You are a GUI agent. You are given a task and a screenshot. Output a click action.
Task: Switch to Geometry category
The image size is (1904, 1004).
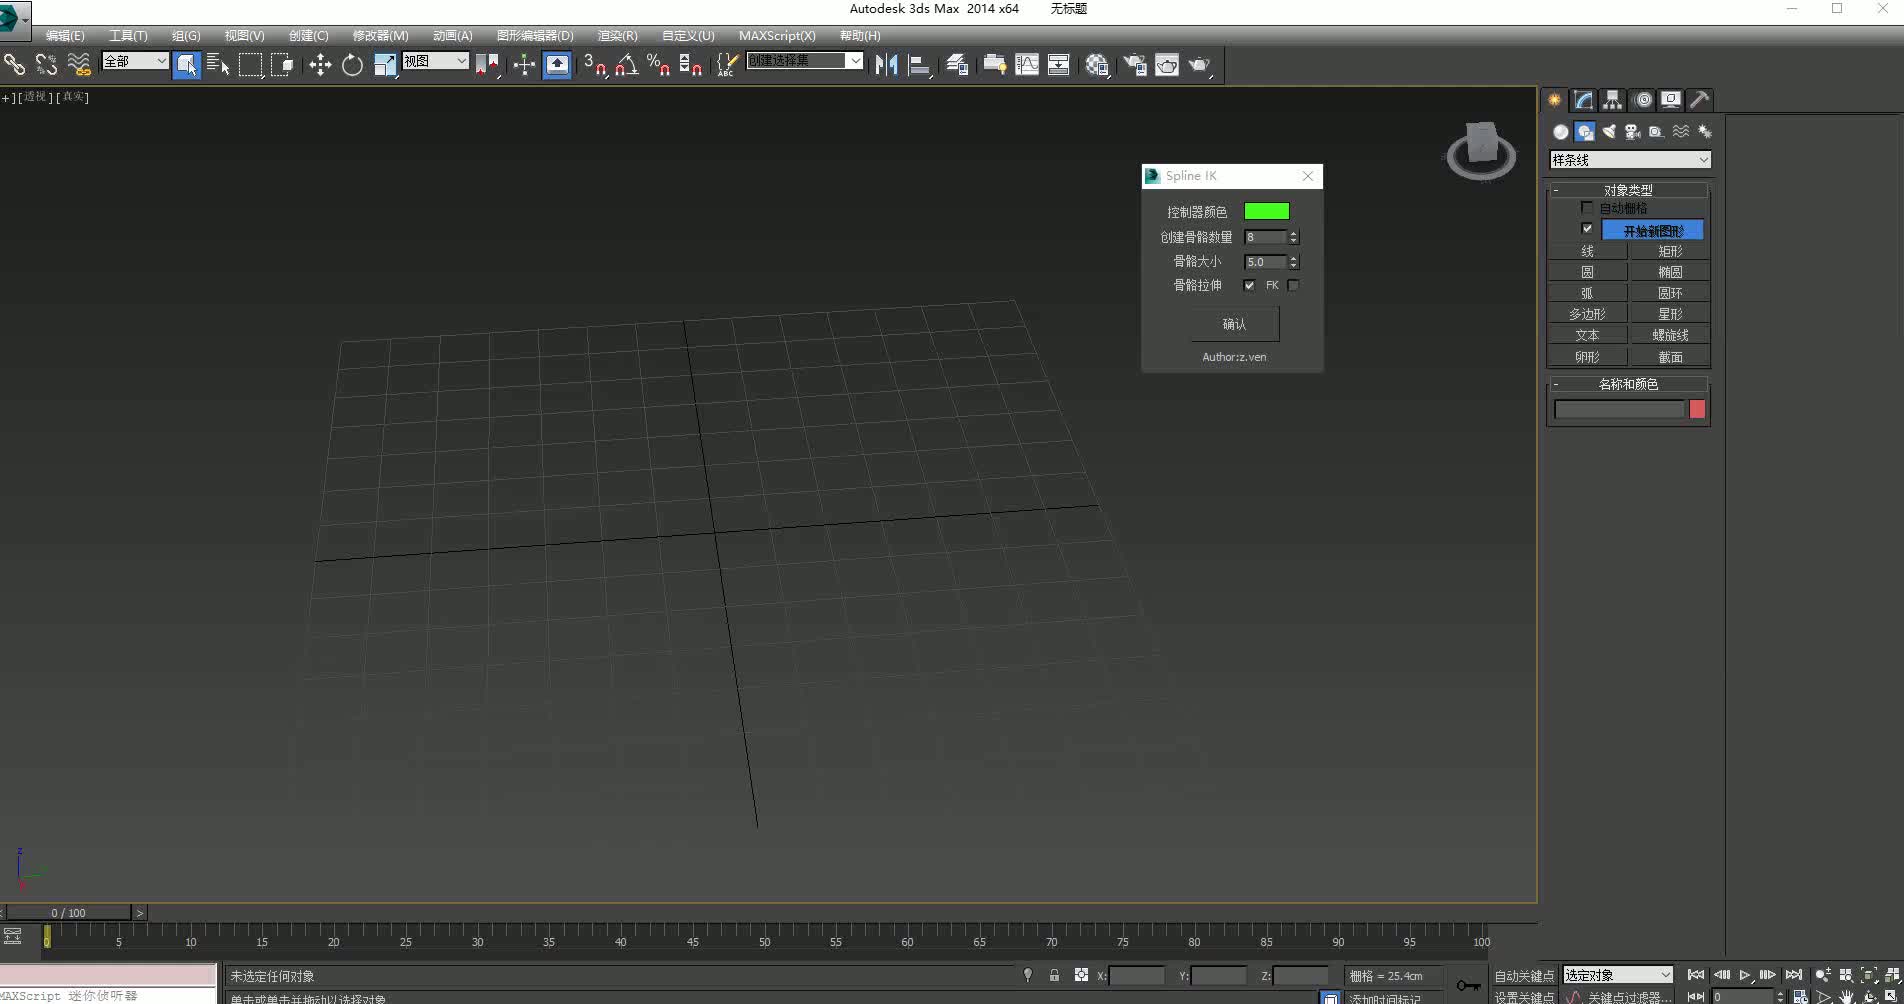tap(1561, 132)
